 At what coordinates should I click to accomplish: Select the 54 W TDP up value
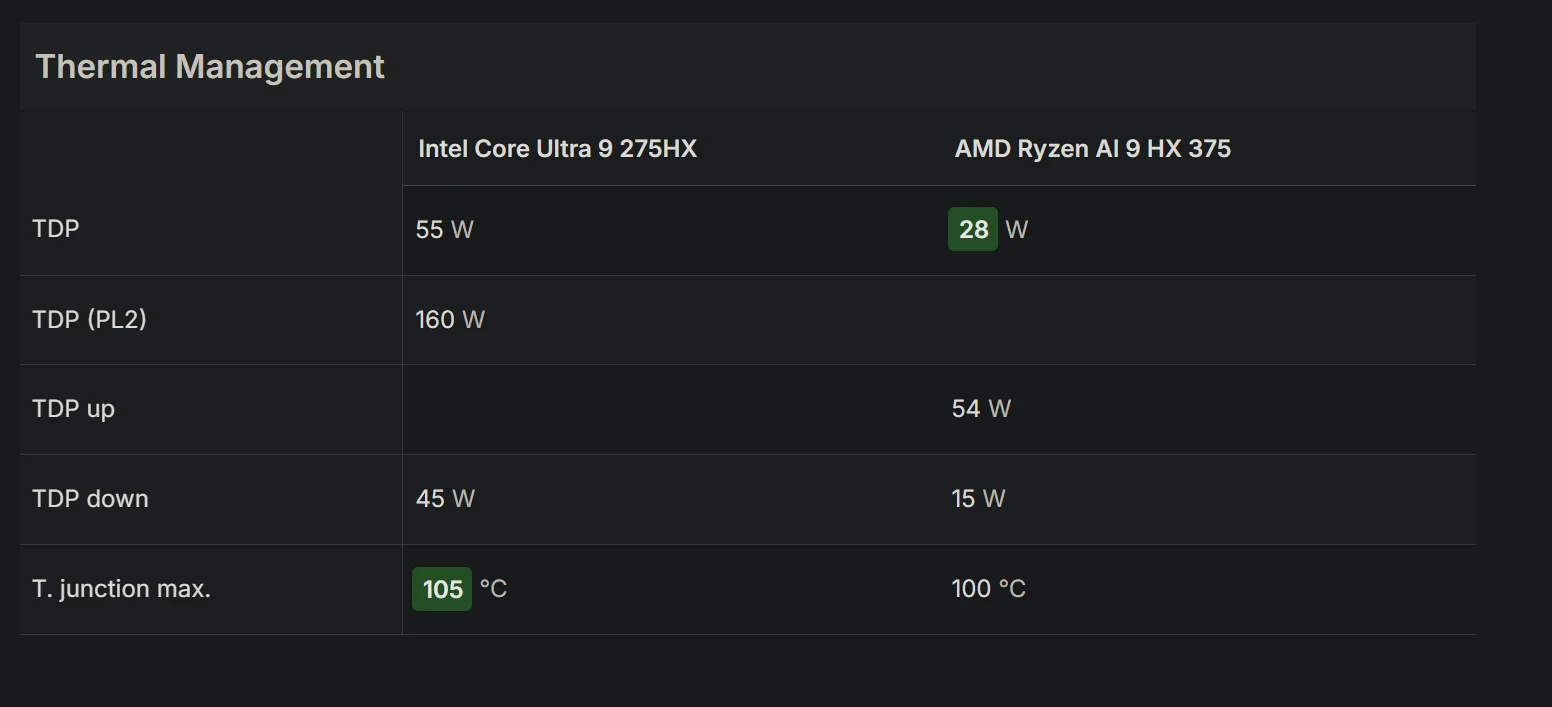pyautogui.click(x=981, y=409)
